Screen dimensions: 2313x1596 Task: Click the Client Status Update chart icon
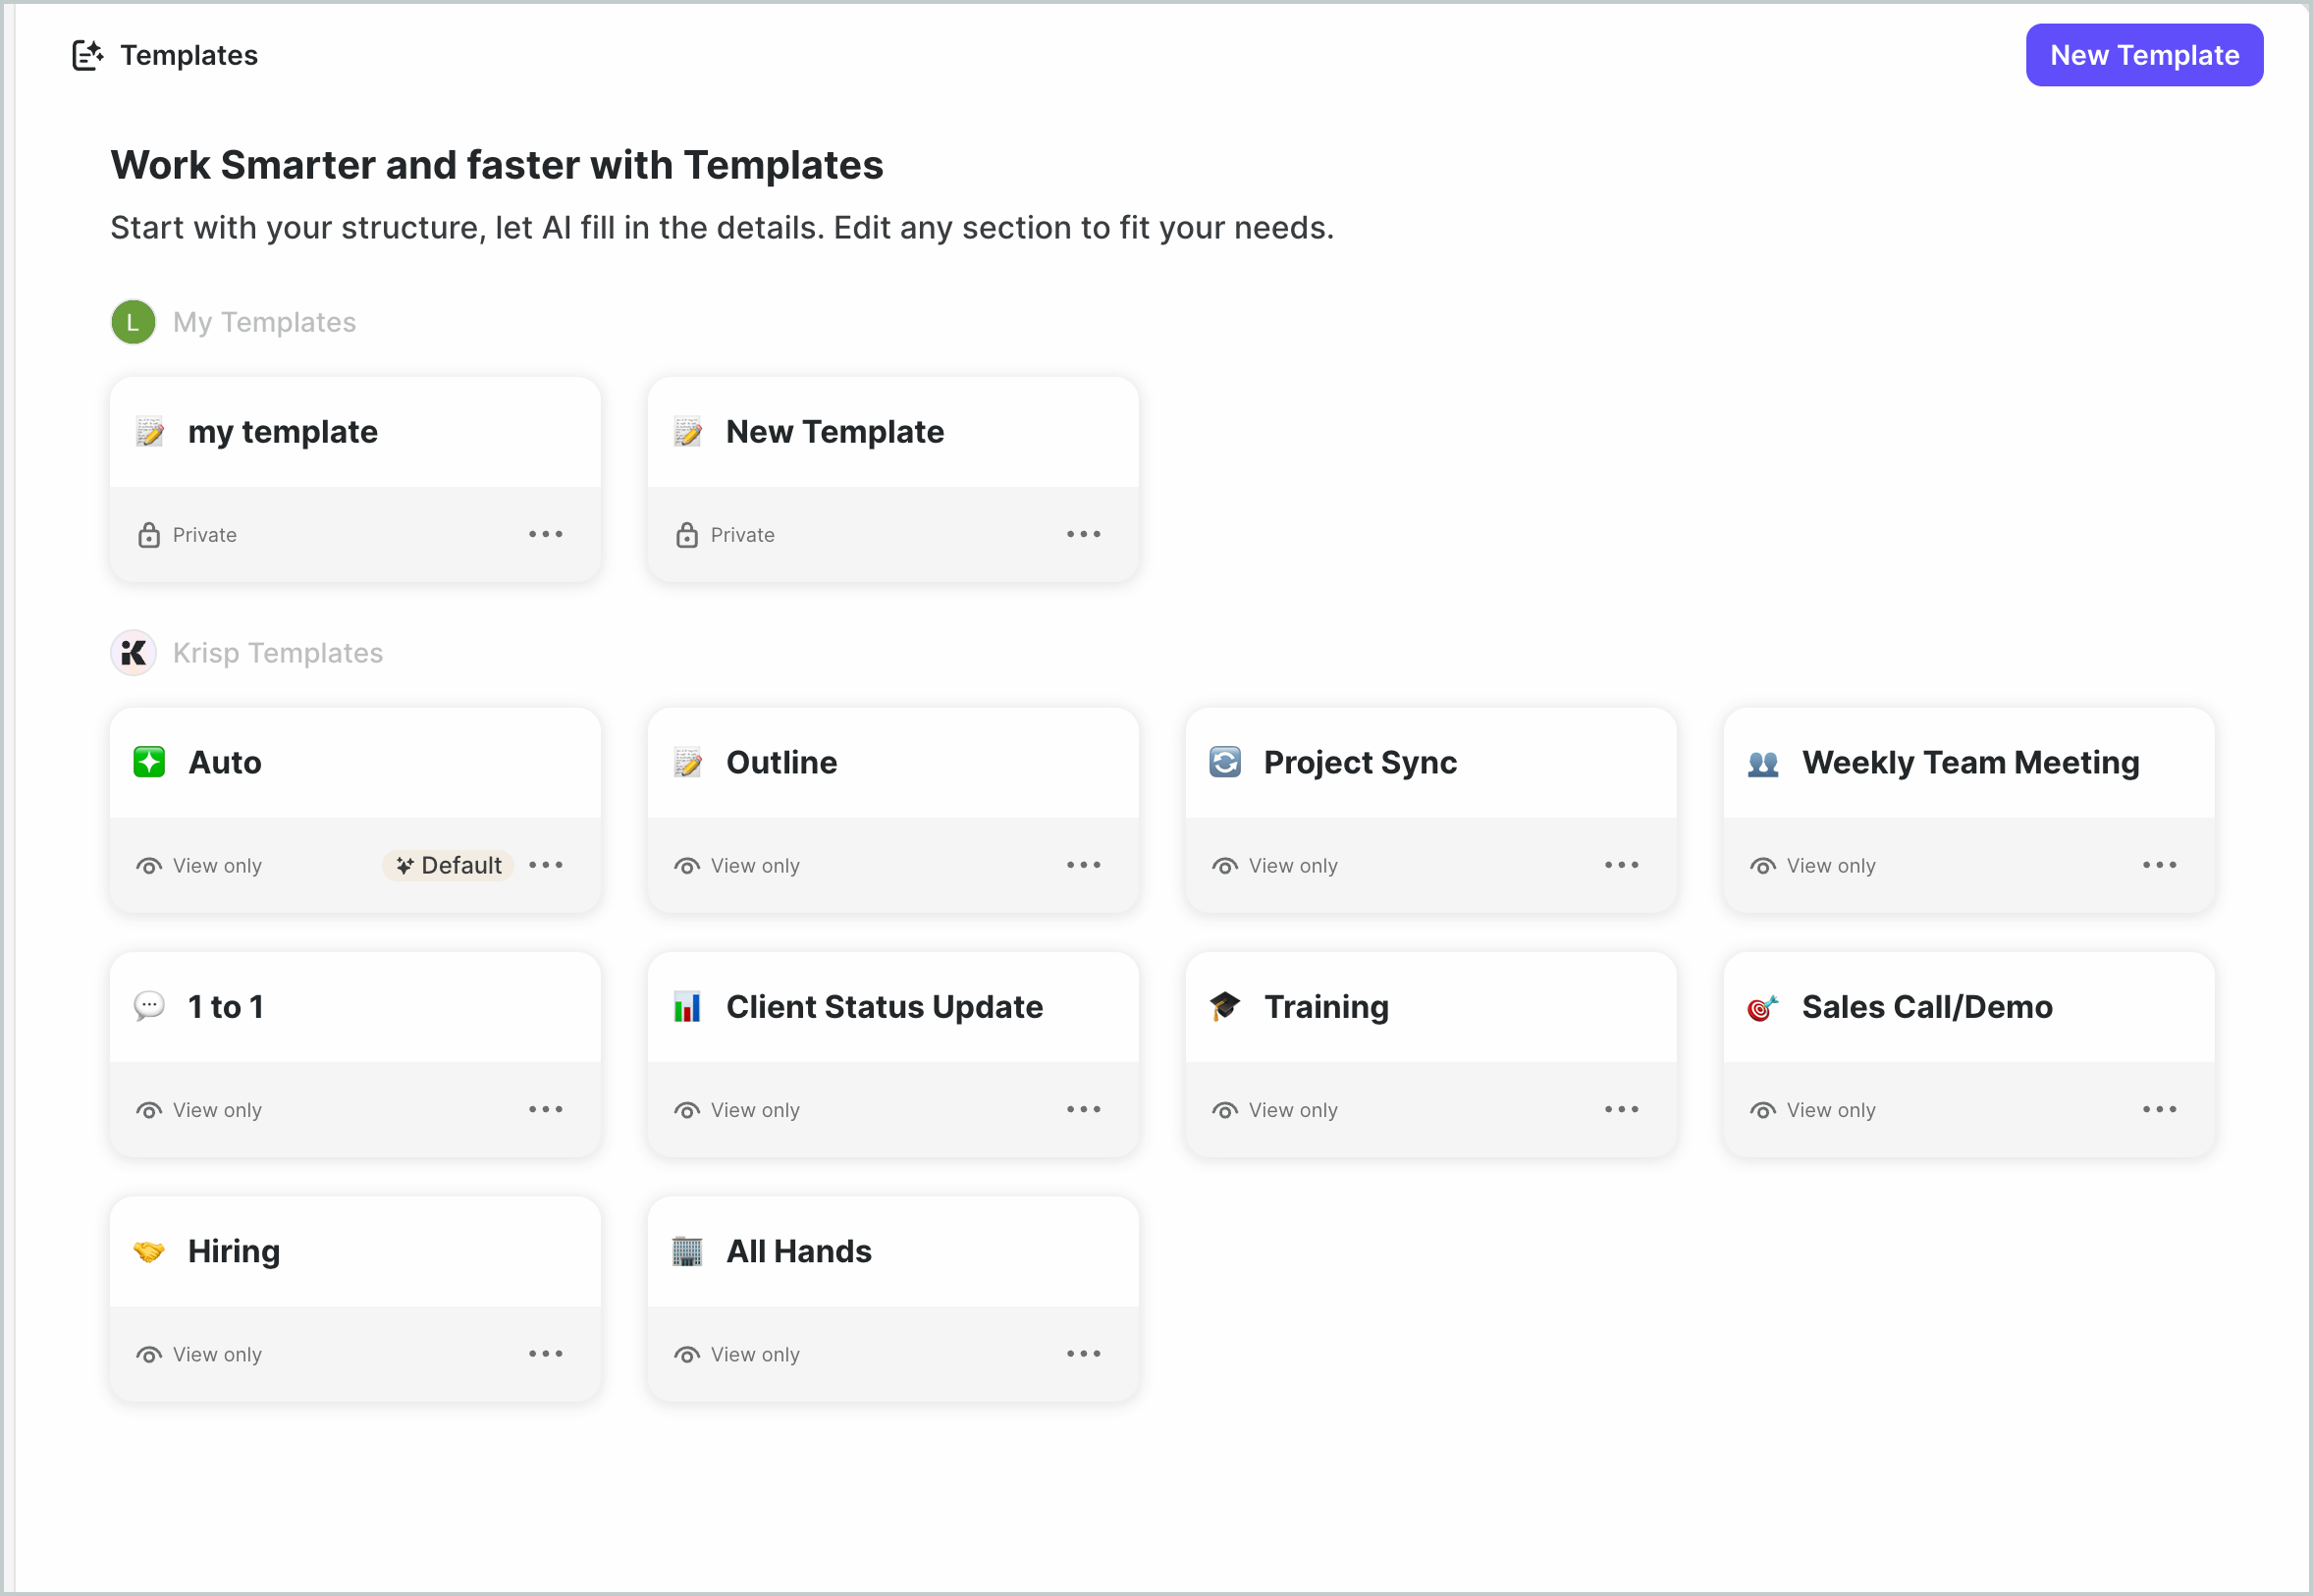[687, 1007]
